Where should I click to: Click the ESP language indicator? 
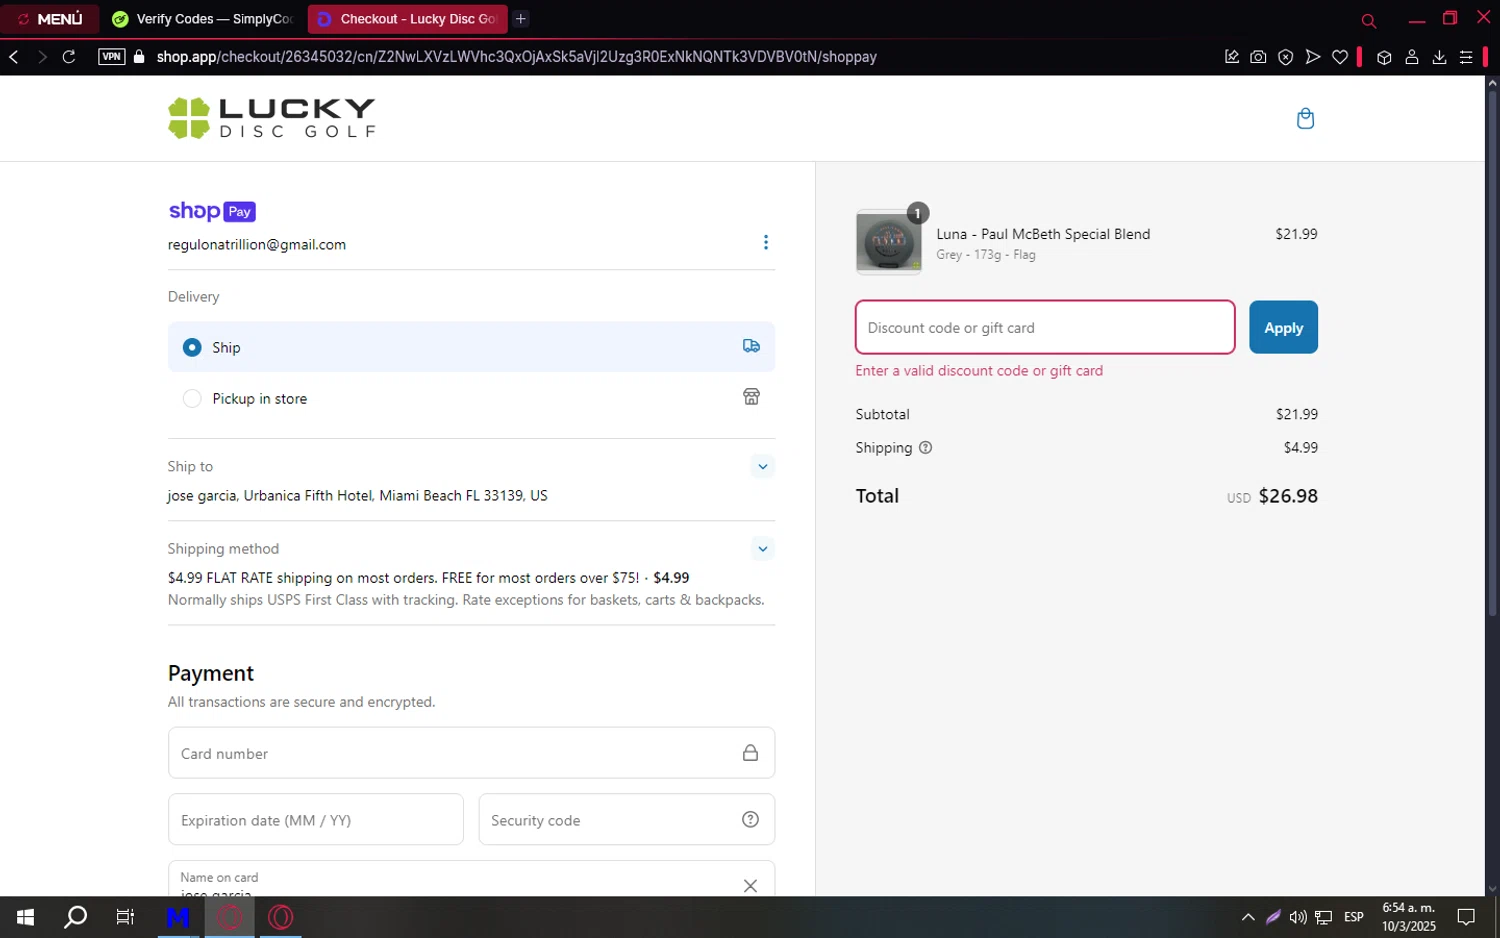point(1354,917)
